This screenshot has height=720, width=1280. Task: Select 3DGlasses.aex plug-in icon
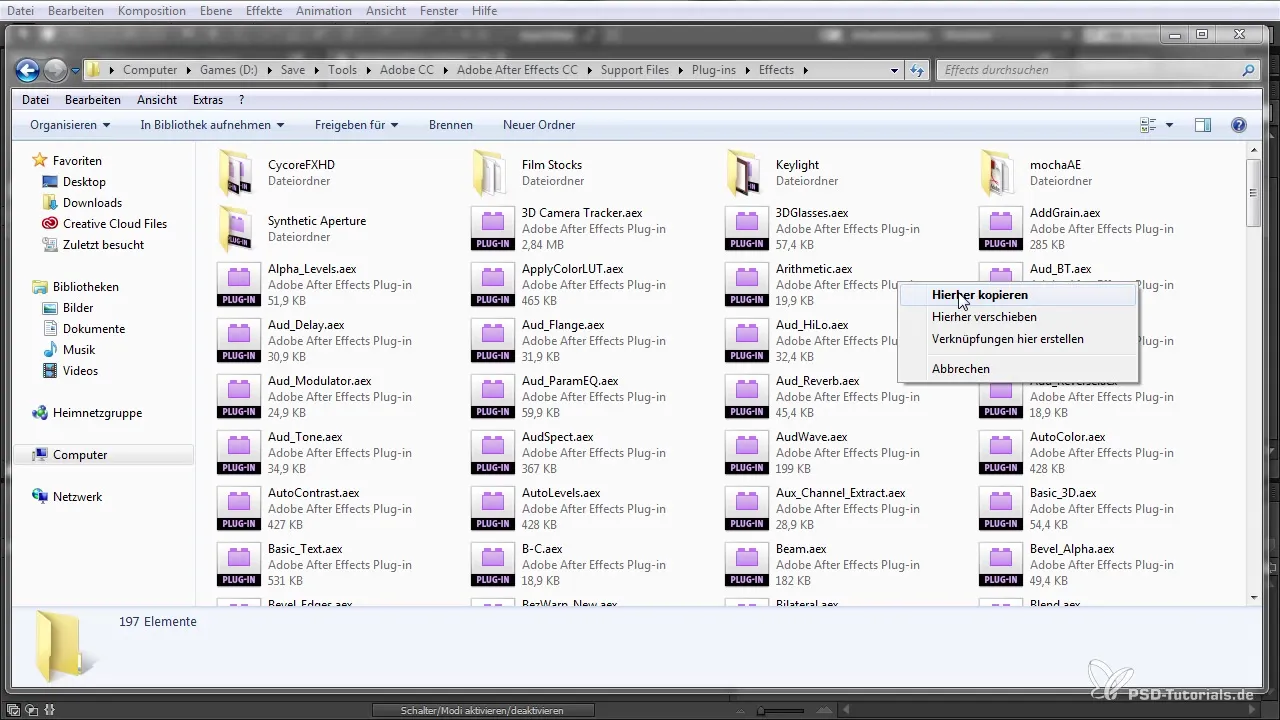pyautogui.click(x=746, y=229)
